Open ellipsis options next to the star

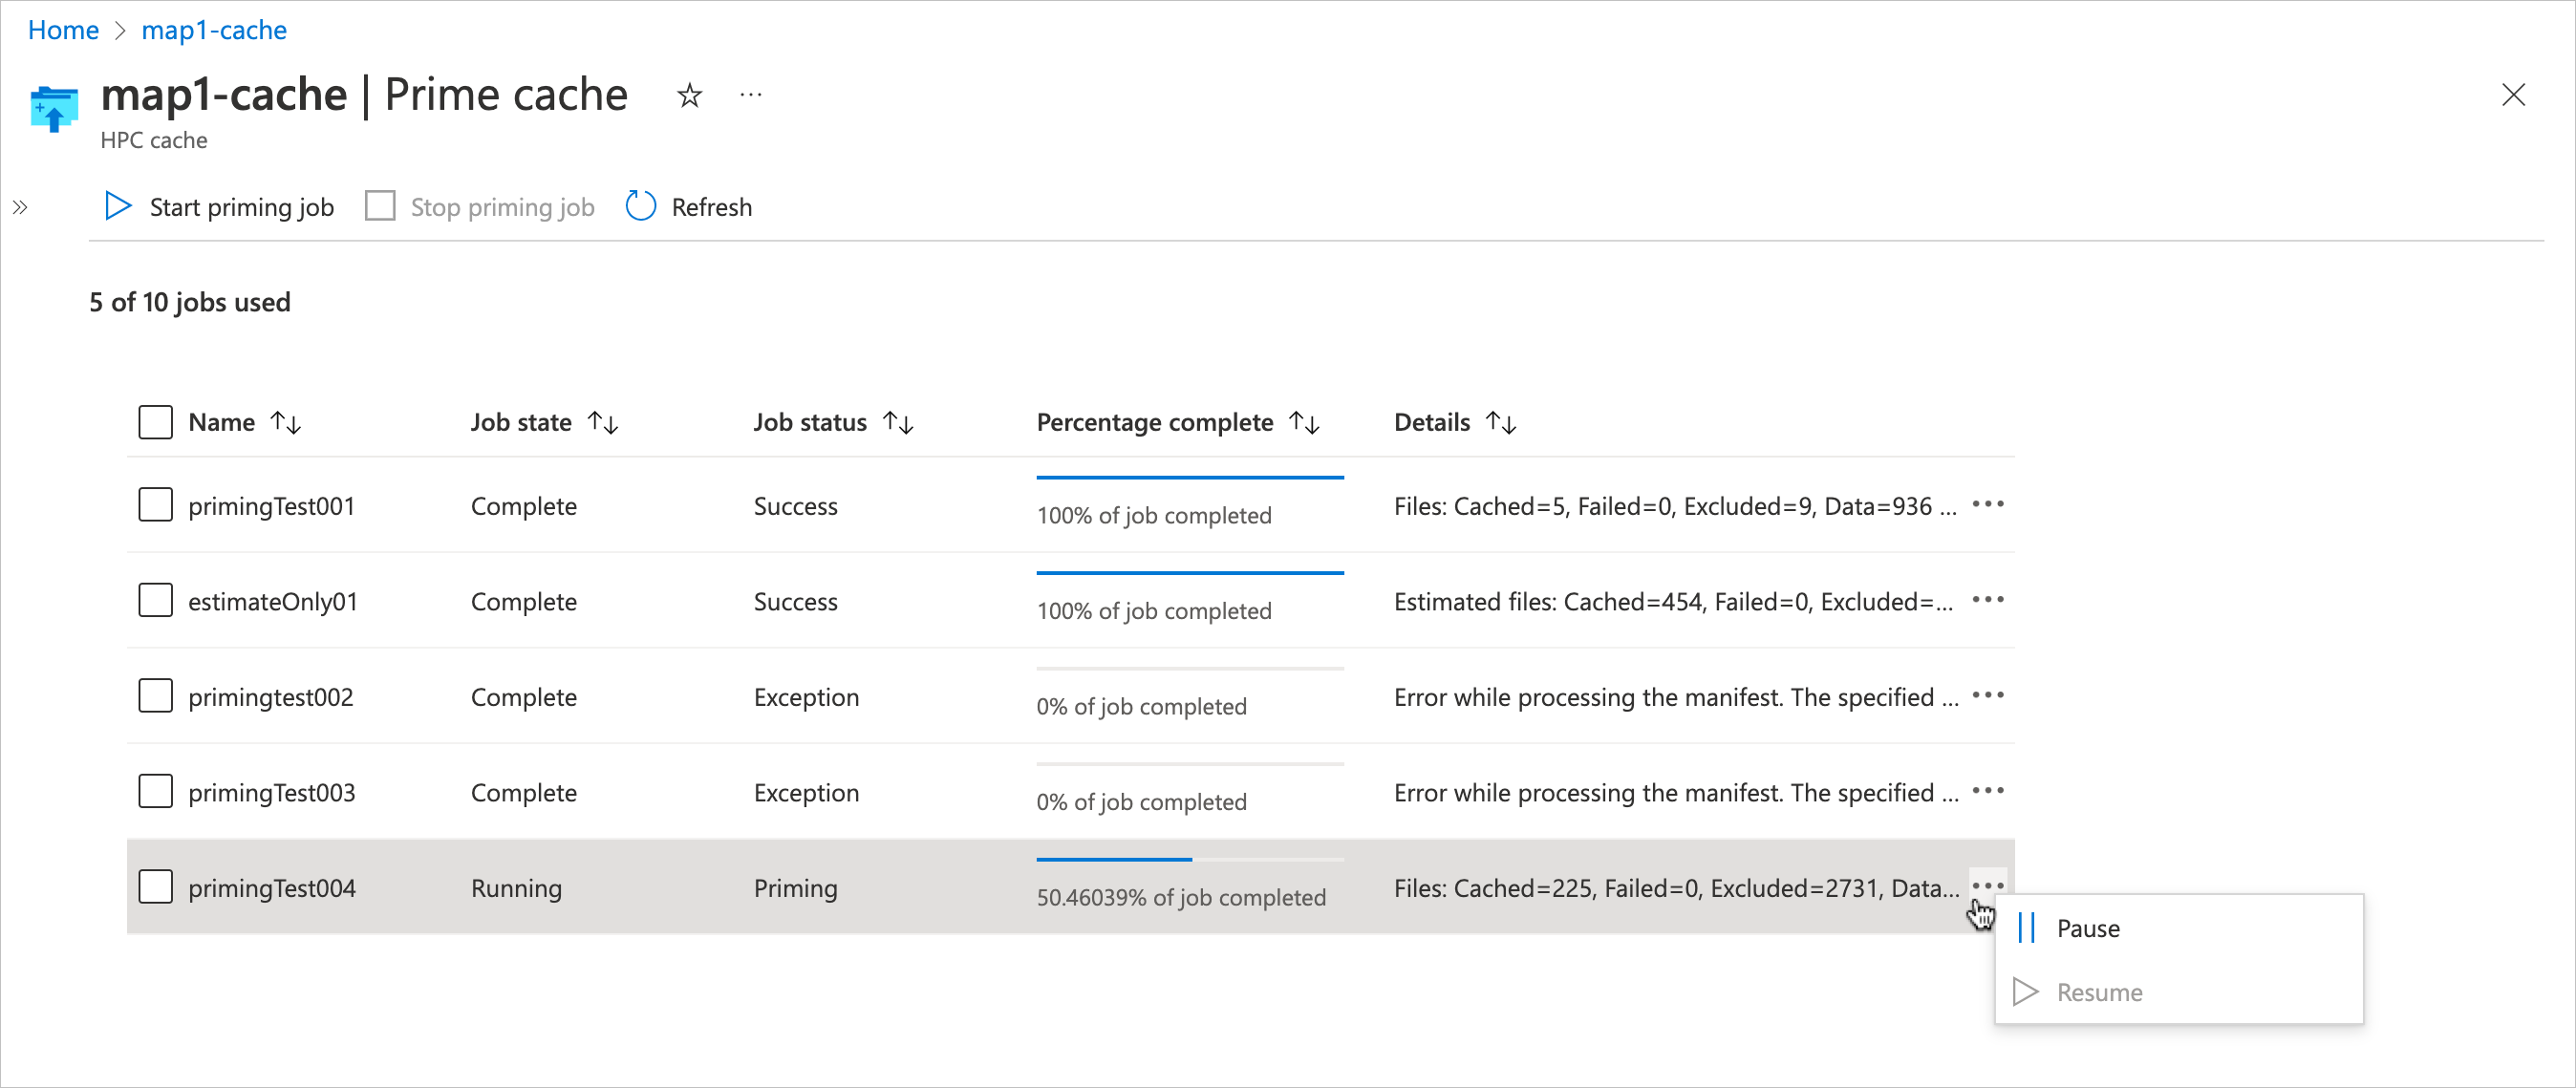click(750, 95)
